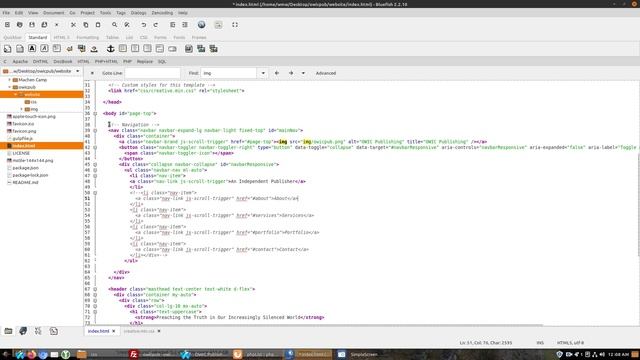This screenshot has width=640, height=360.
Task: Open Firefox from the taskbar
Action: [31, 354]
